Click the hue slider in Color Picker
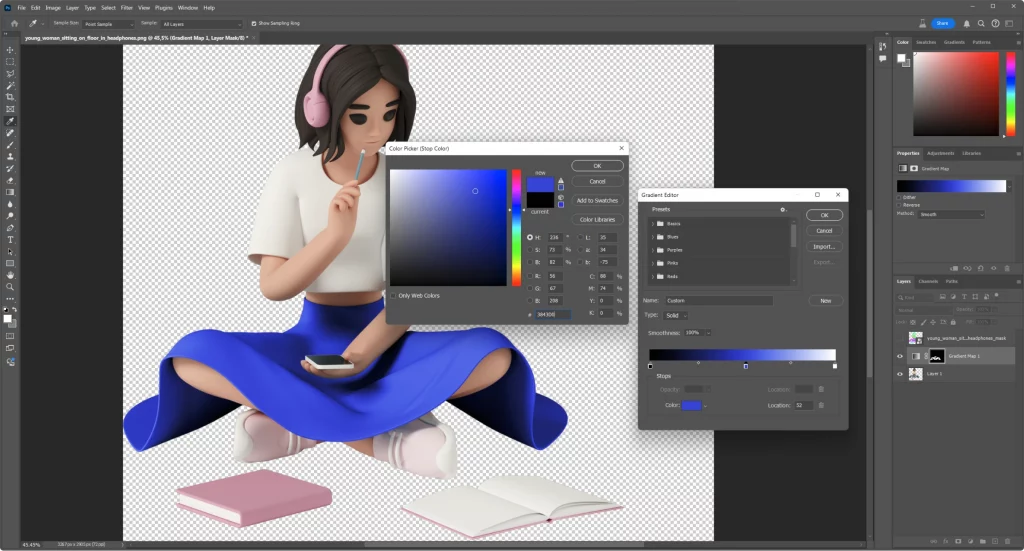The image size is (1024, 551). [517, 228]
